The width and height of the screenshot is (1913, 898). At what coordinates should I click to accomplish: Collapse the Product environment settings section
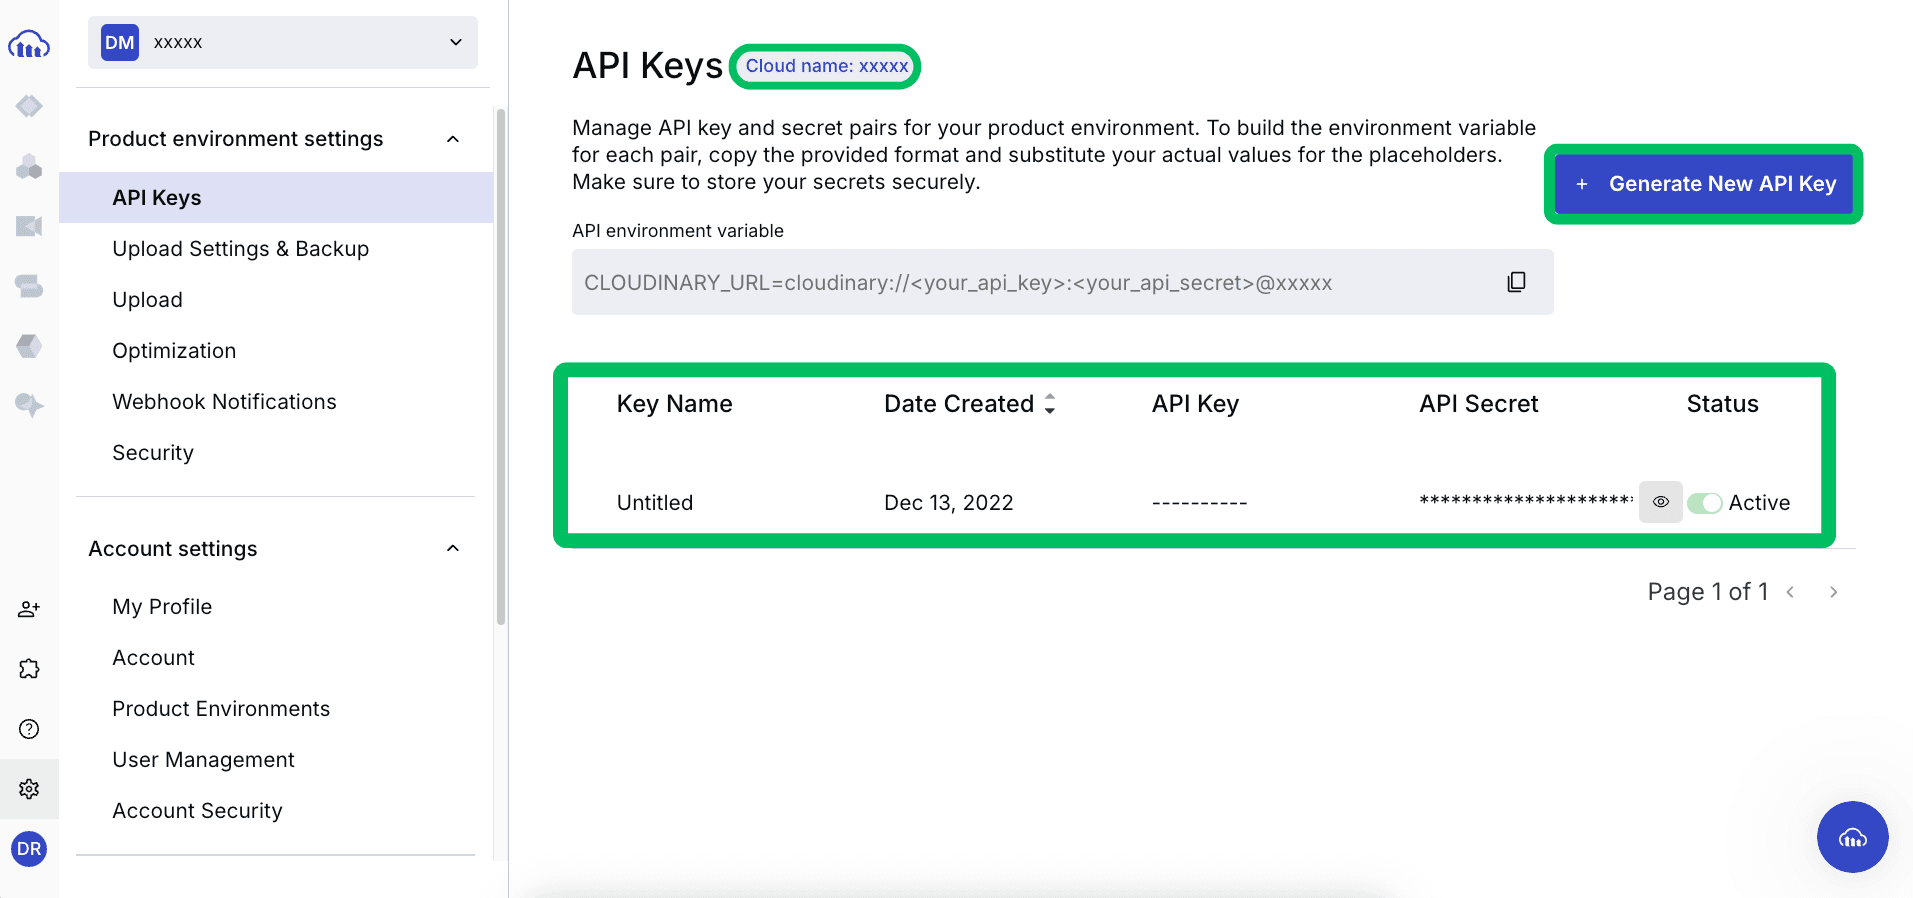[453, 139]
